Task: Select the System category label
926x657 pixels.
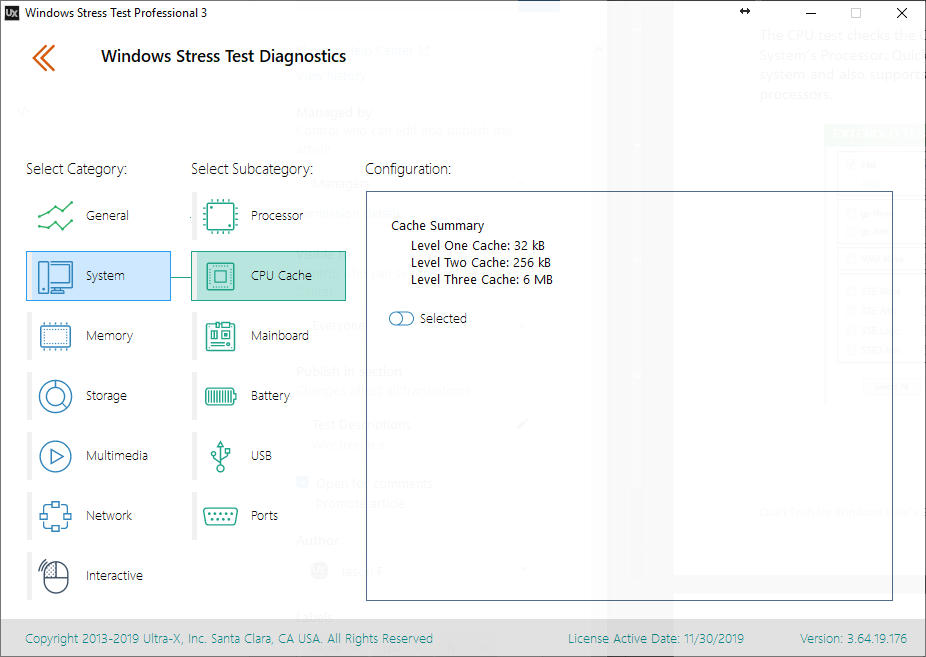Action: [x=105, y=276]
